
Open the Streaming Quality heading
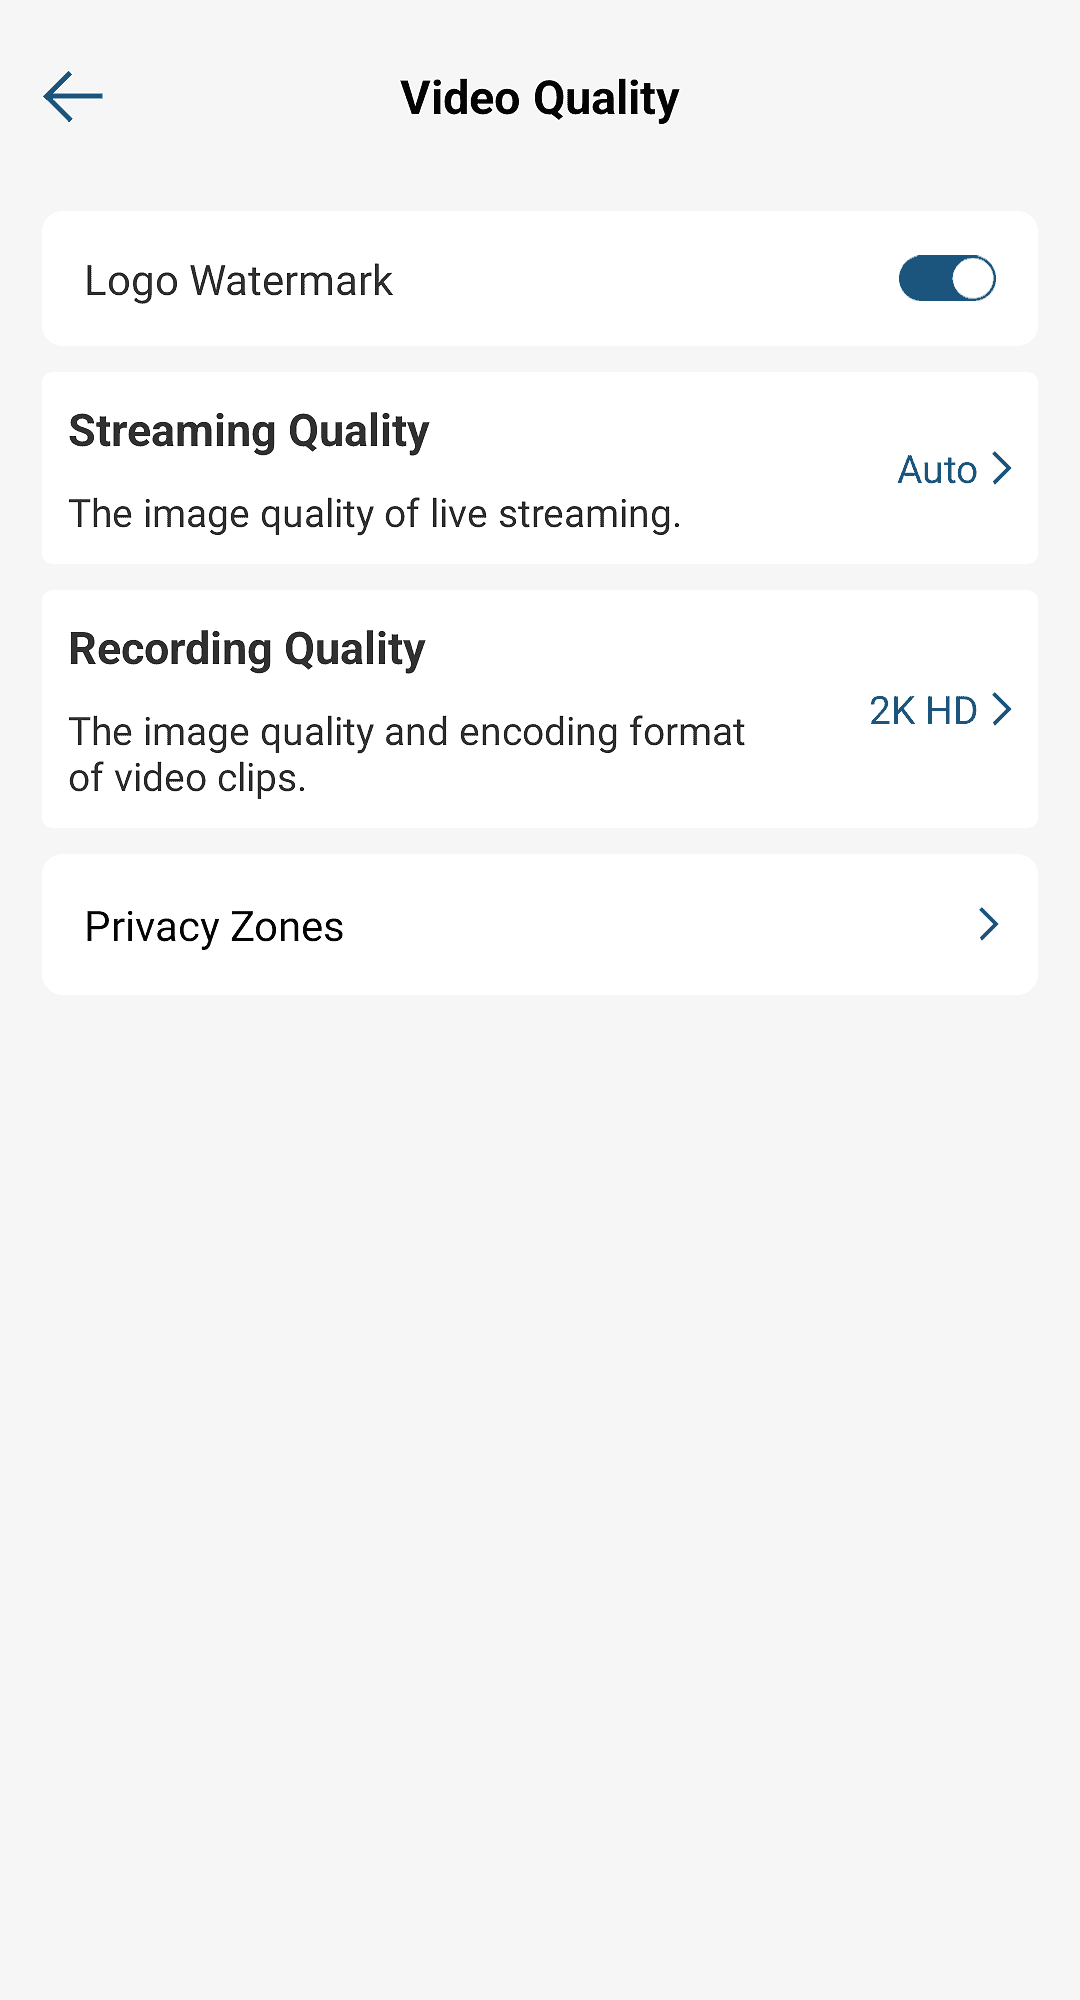tap(249, 431)
